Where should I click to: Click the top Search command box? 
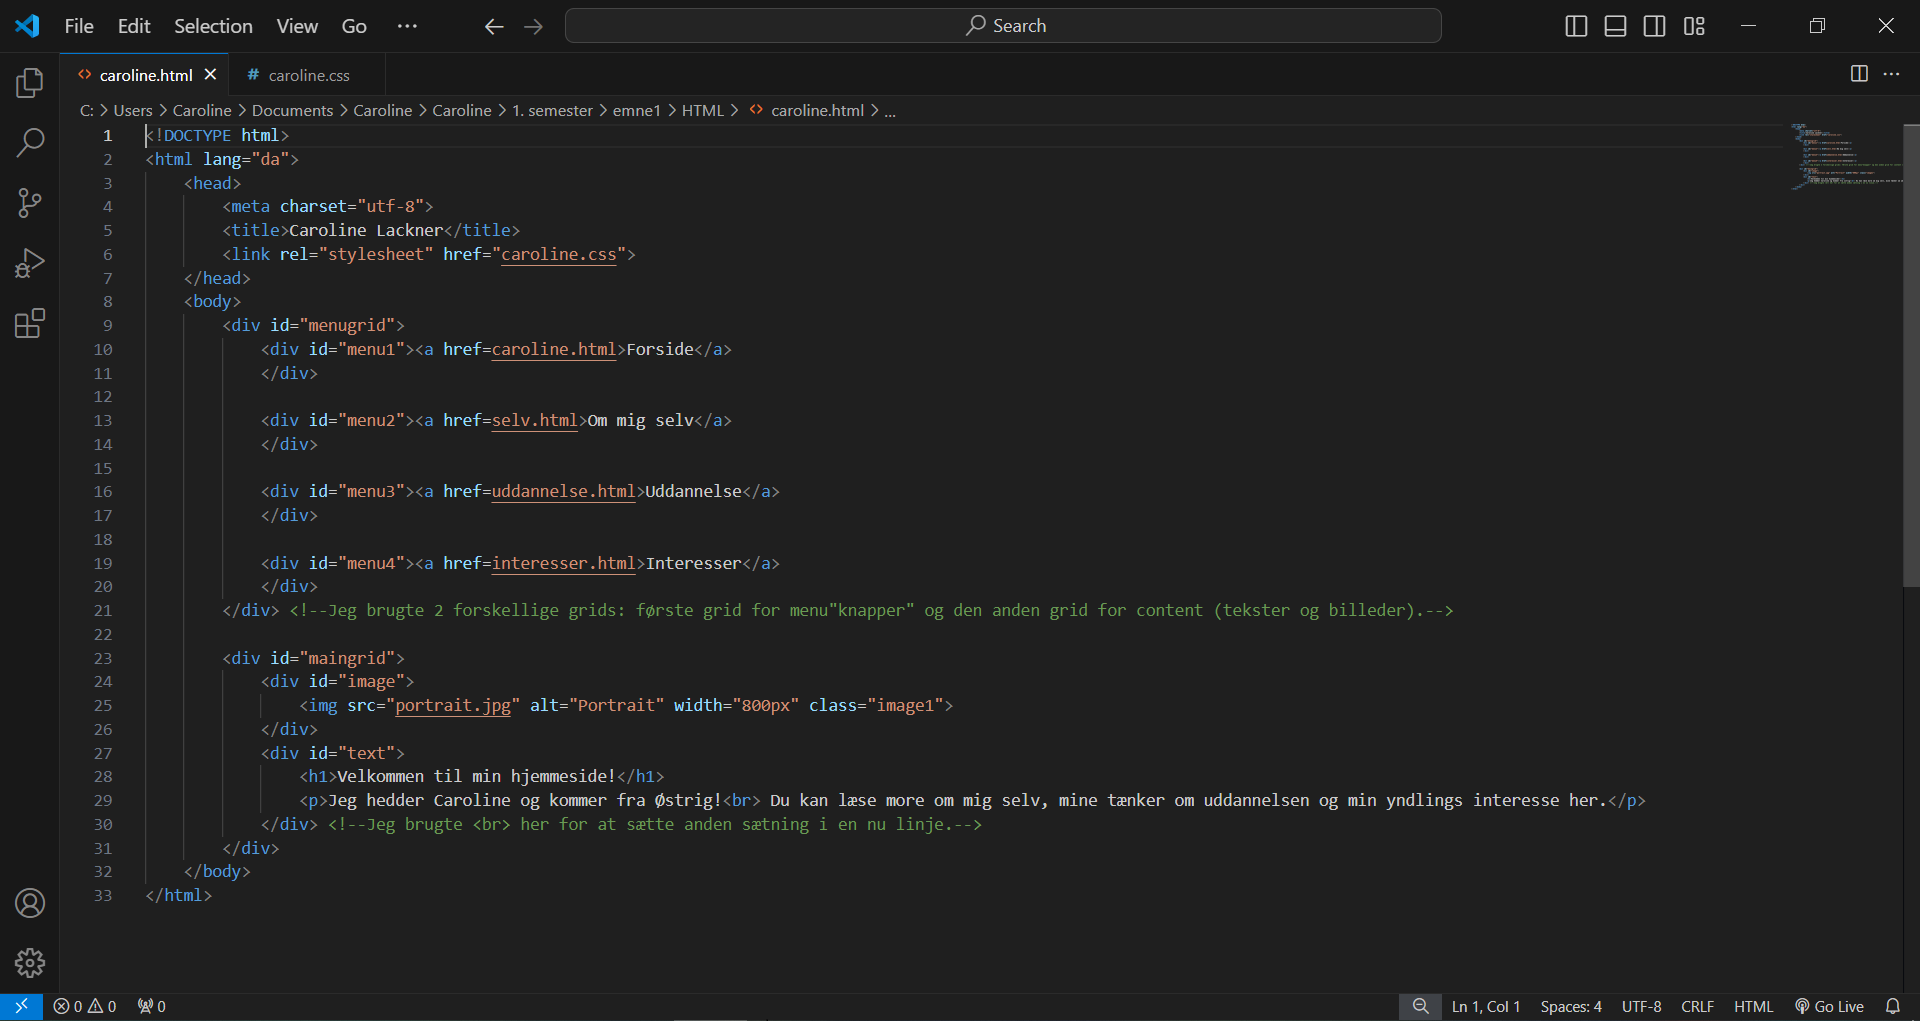click(1003, 26)
